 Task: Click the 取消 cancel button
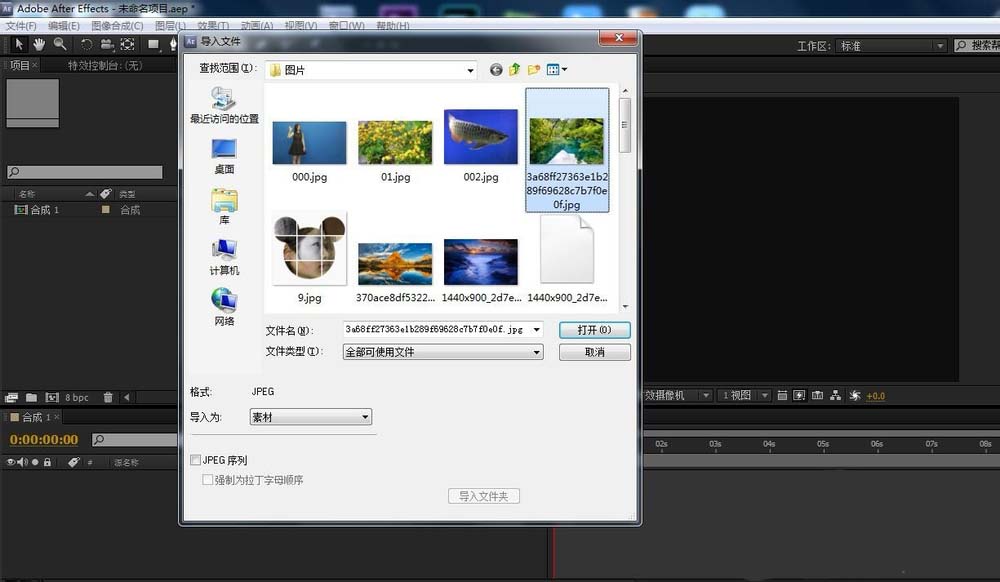pyautogui.click(x=594, y=352)
